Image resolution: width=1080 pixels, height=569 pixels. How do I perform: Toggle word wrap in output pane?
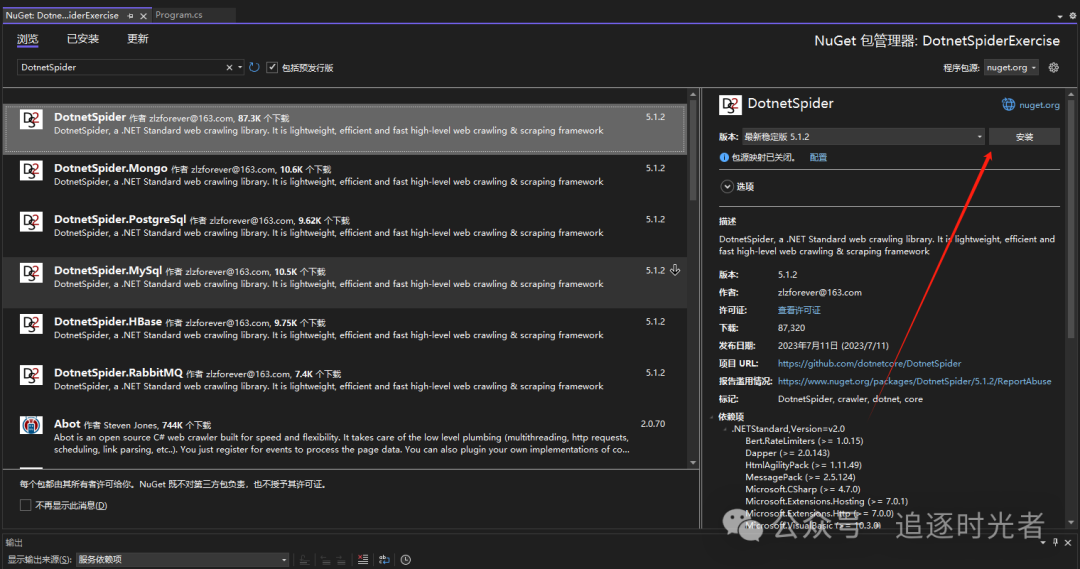(x=384, y=559)
